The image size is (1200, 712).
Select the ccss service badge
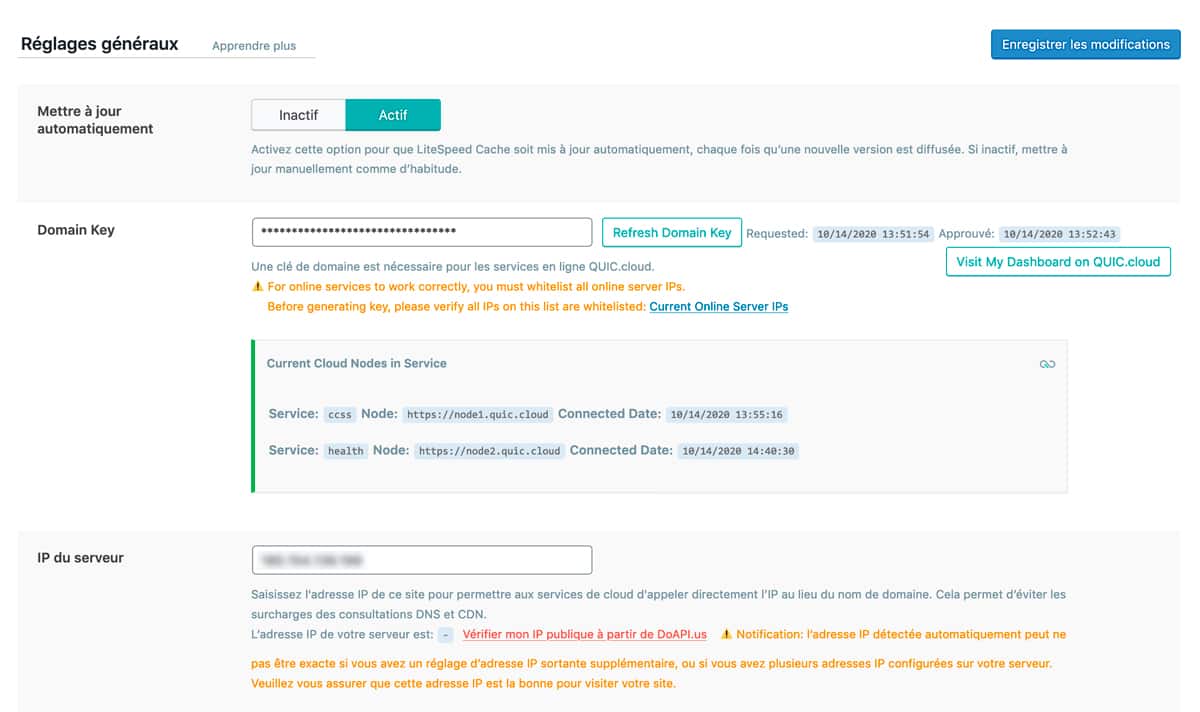[339, 414]
